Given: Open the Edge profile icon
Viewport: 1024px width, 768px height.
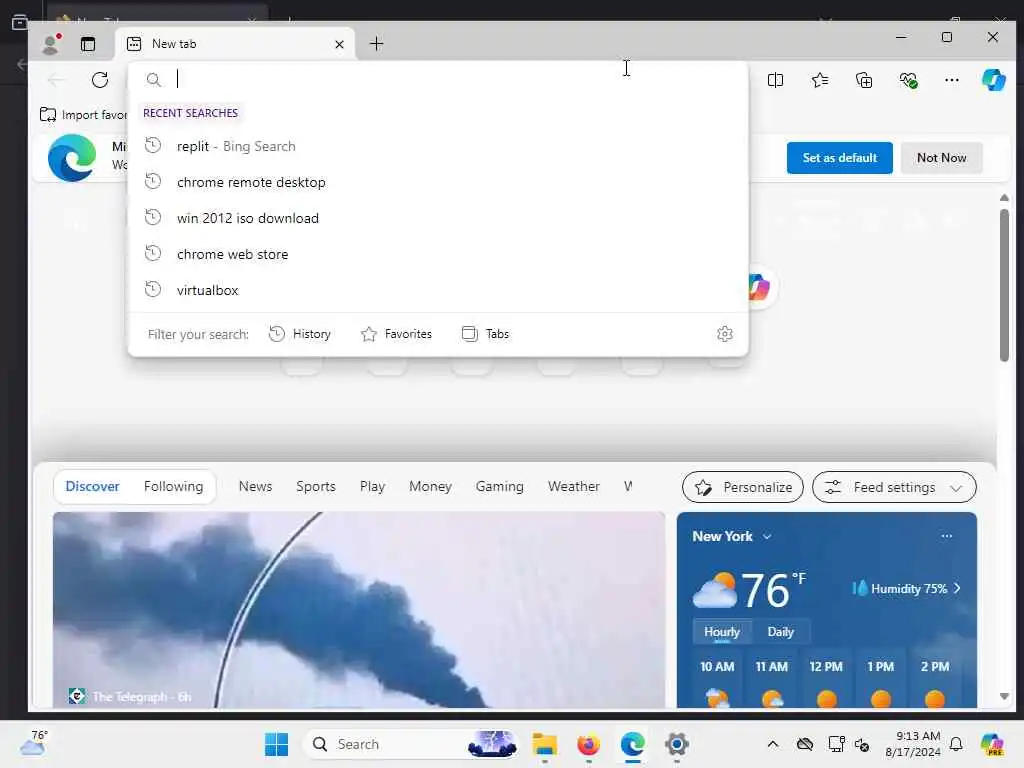Looking at the screenshot, I should click(x=51, y=44).
